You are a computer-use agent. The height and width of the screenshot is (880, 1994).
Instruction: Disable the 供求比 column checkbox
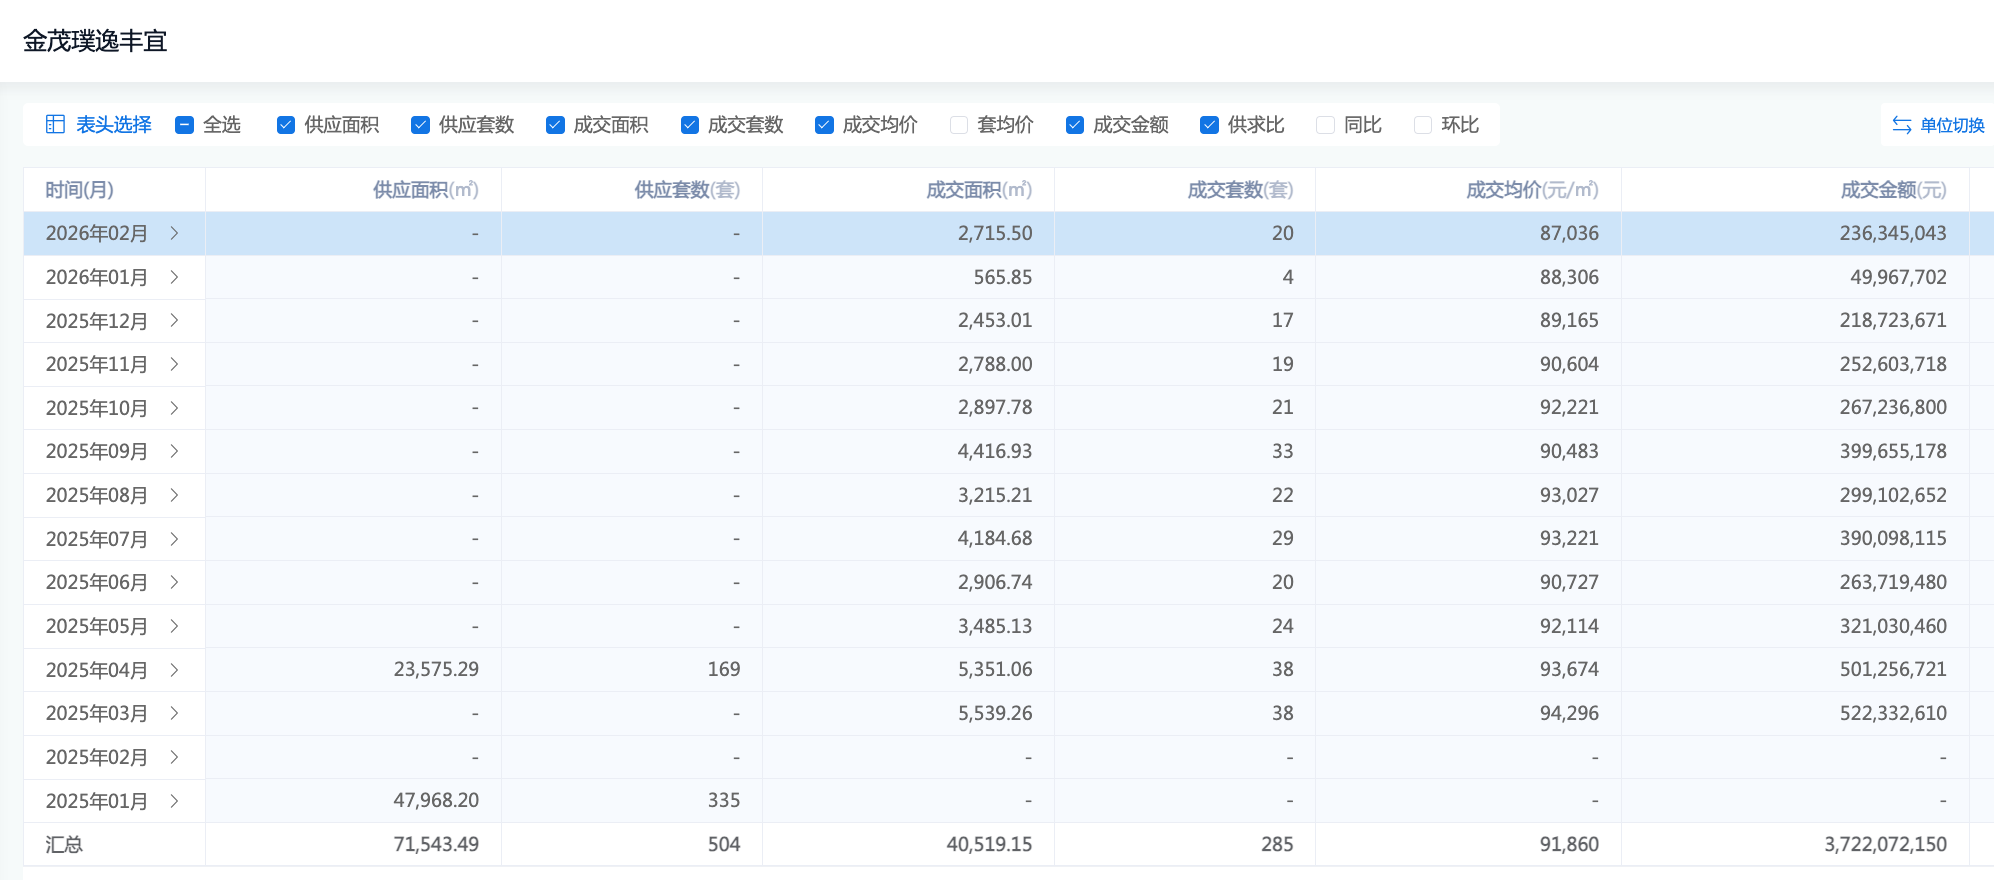click(x=1210, y=125)
